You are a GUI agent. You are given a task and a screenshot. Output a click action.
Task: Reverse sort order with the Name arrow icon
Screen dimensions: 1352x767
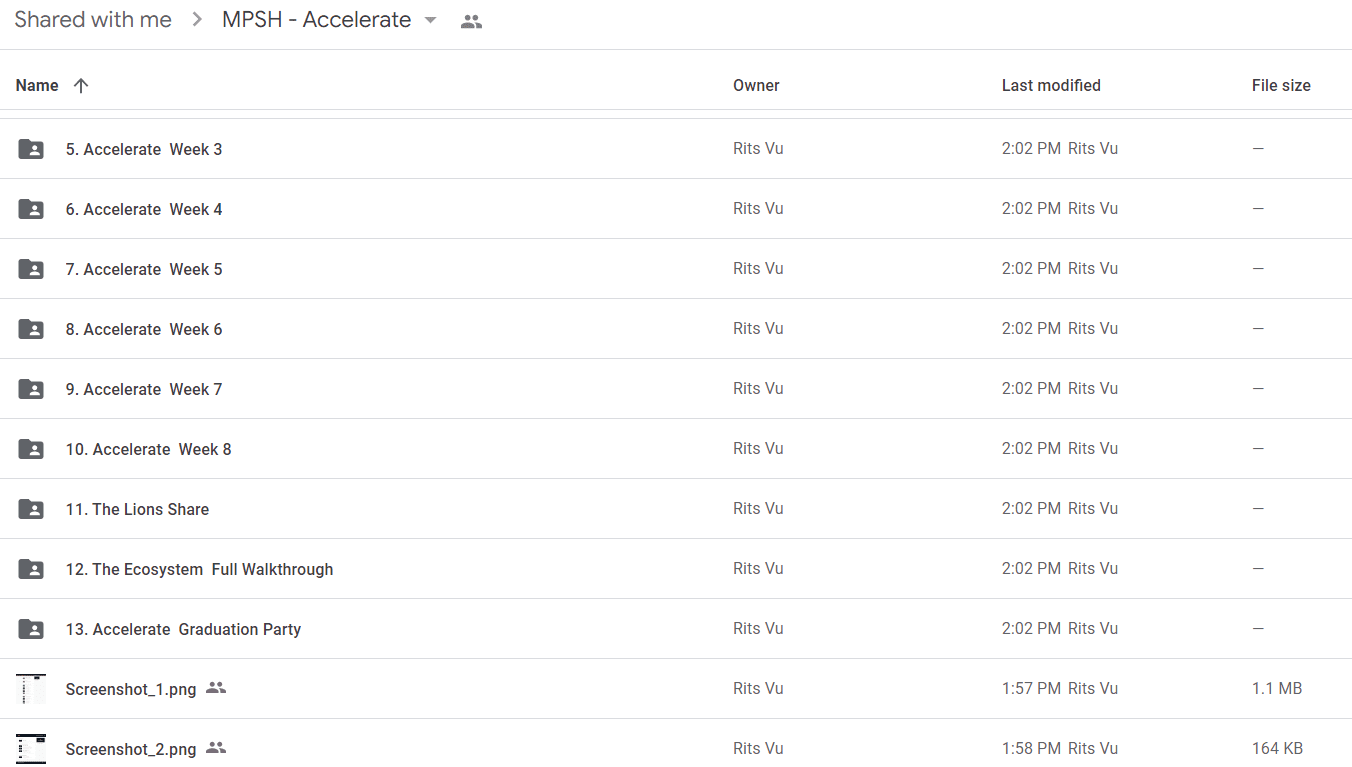click(x=81, y=86)
